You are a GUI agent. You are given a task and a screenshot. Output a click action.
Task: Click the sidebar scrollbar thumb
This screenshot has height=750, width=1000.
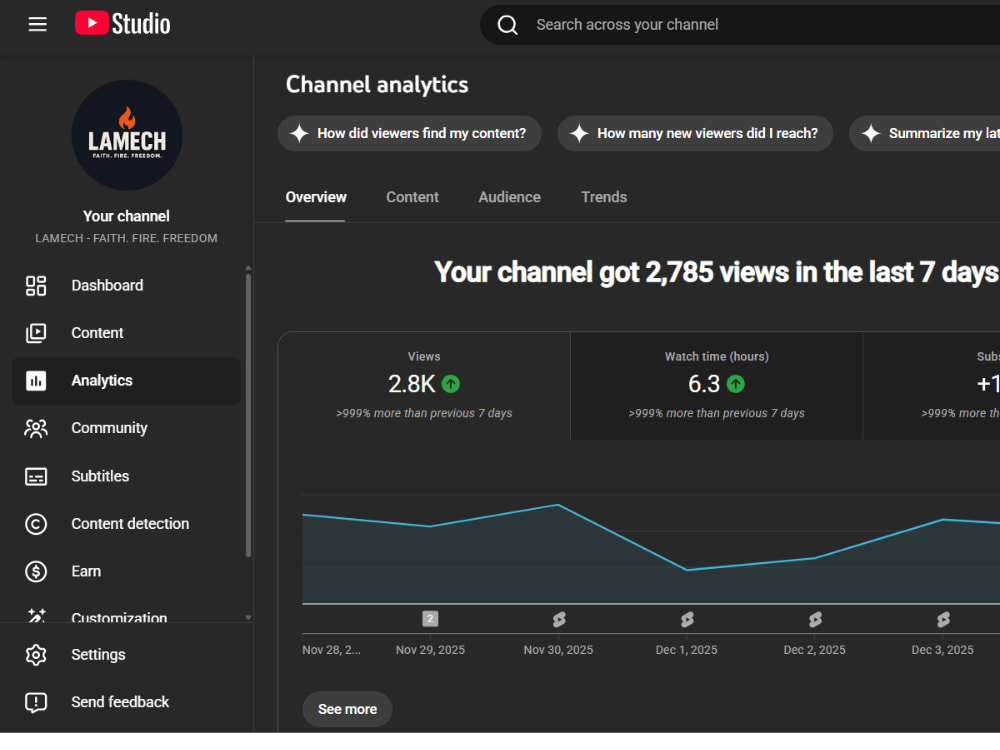click(x=248, y=416)
